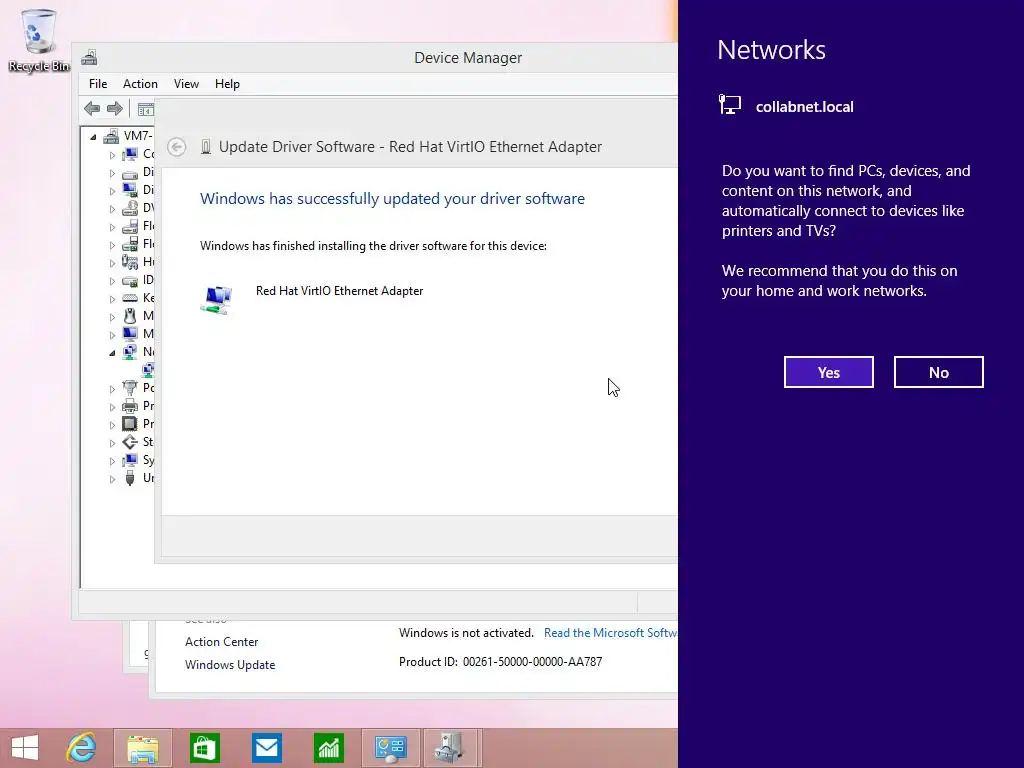Screen dimensions: 1024x768
Task: Switch to Device Manager button in taskbar
Action: [452, 748]
